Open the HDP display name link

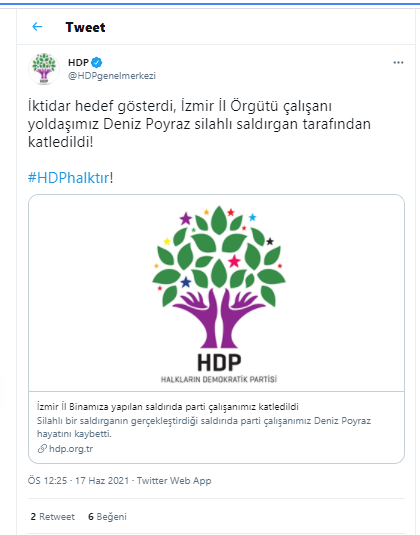(x=78, y=62)
